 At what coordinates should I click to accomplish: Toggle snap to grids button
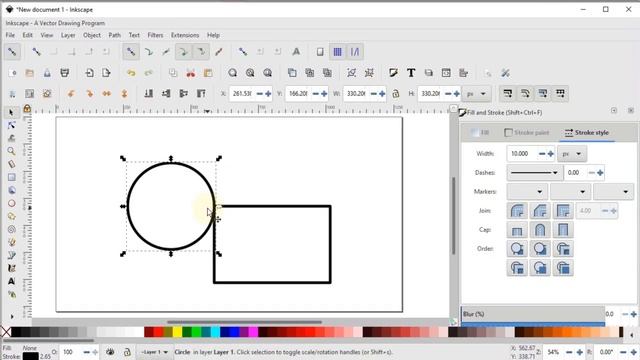[338, 52]
